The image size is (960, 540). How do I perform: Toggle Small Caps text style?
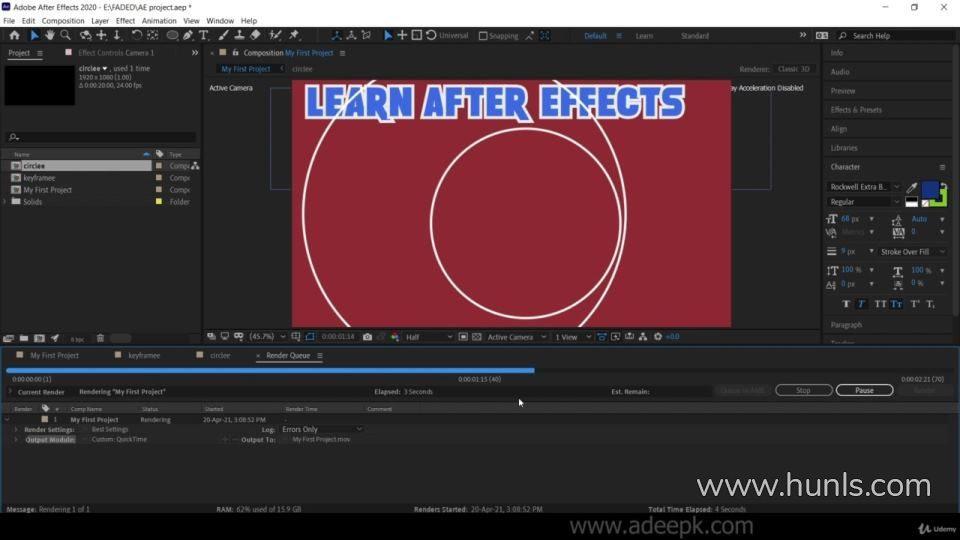pos(896,304)
